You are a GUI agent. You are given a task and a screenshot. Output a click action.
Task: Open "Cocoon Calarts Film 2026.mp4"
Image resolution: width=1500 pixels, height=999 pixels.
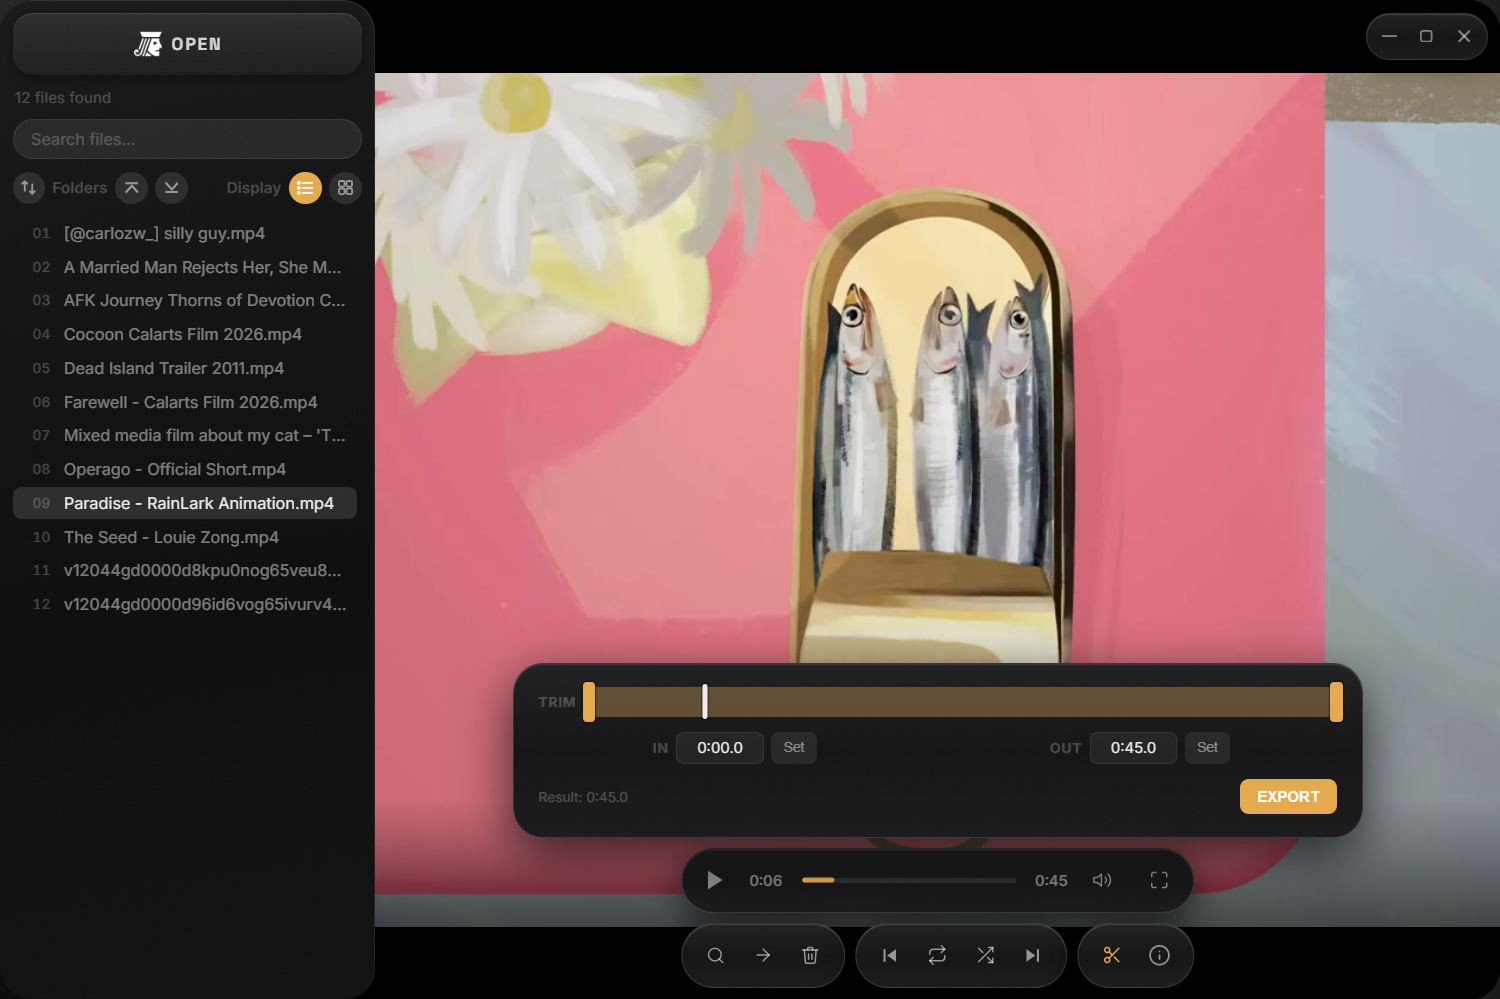point(185,334)
